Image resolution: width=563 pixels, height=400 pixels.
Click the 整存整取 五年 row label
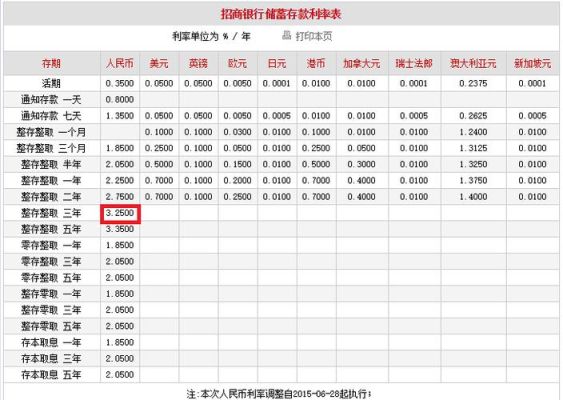tap(51, 229)
